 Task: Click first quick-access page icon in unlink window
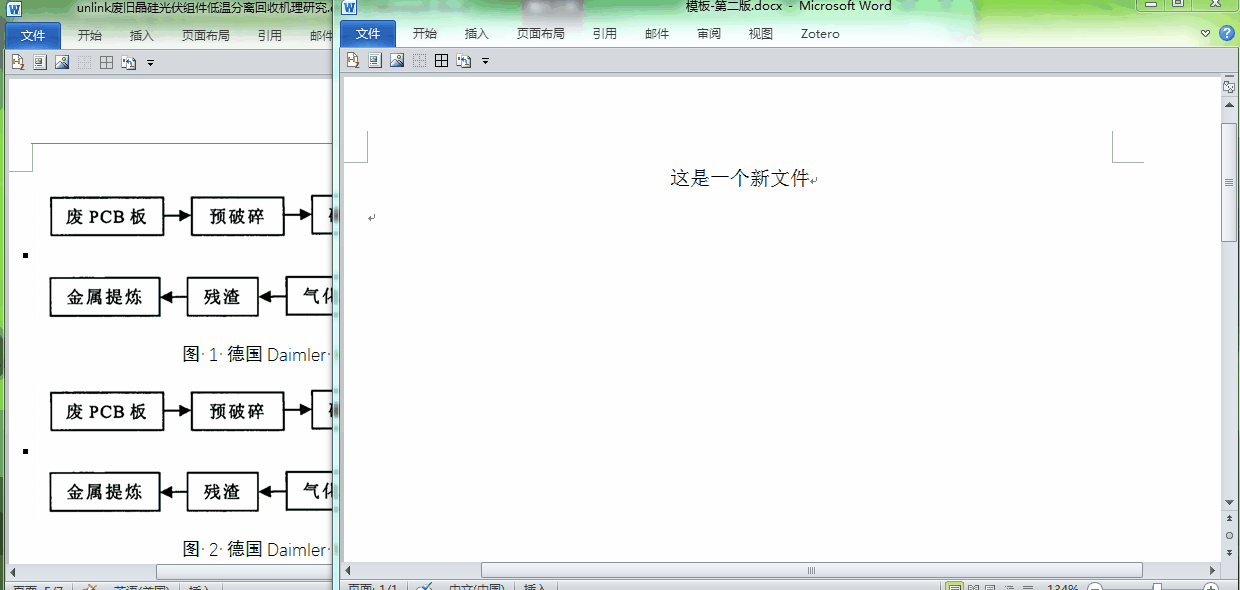point(17,63)
